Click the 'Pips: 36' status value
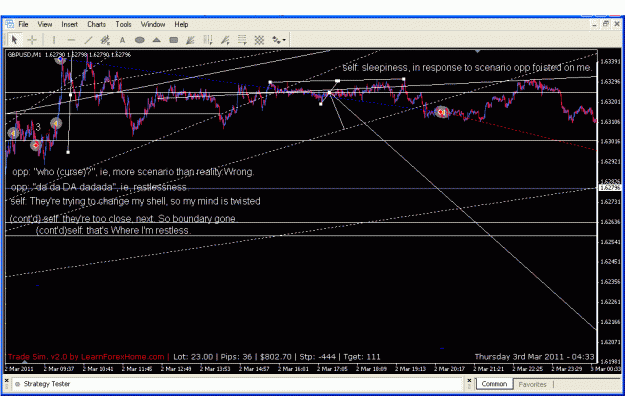Screen dimensions: 625x396 [x=236, y=357]
